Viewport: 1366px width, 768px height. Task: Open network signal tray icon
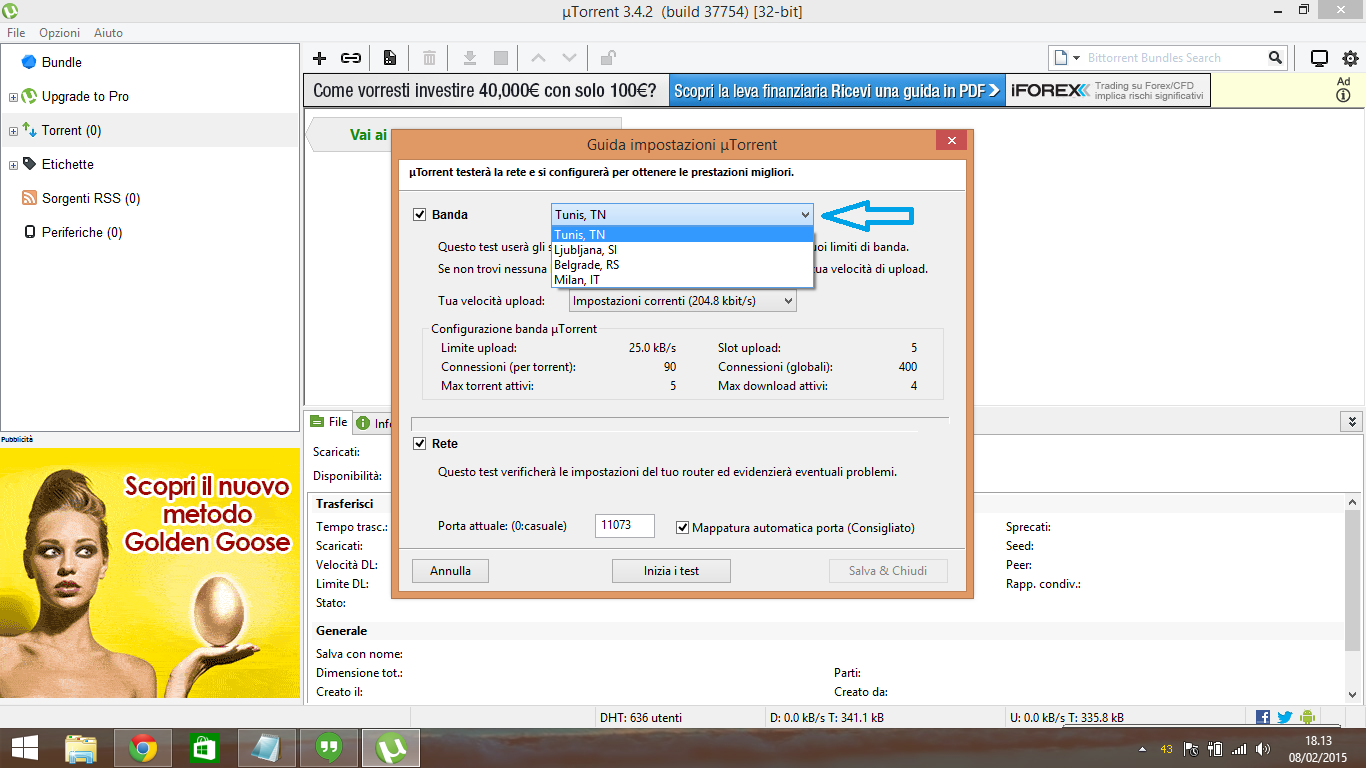tap(1239, 749)
